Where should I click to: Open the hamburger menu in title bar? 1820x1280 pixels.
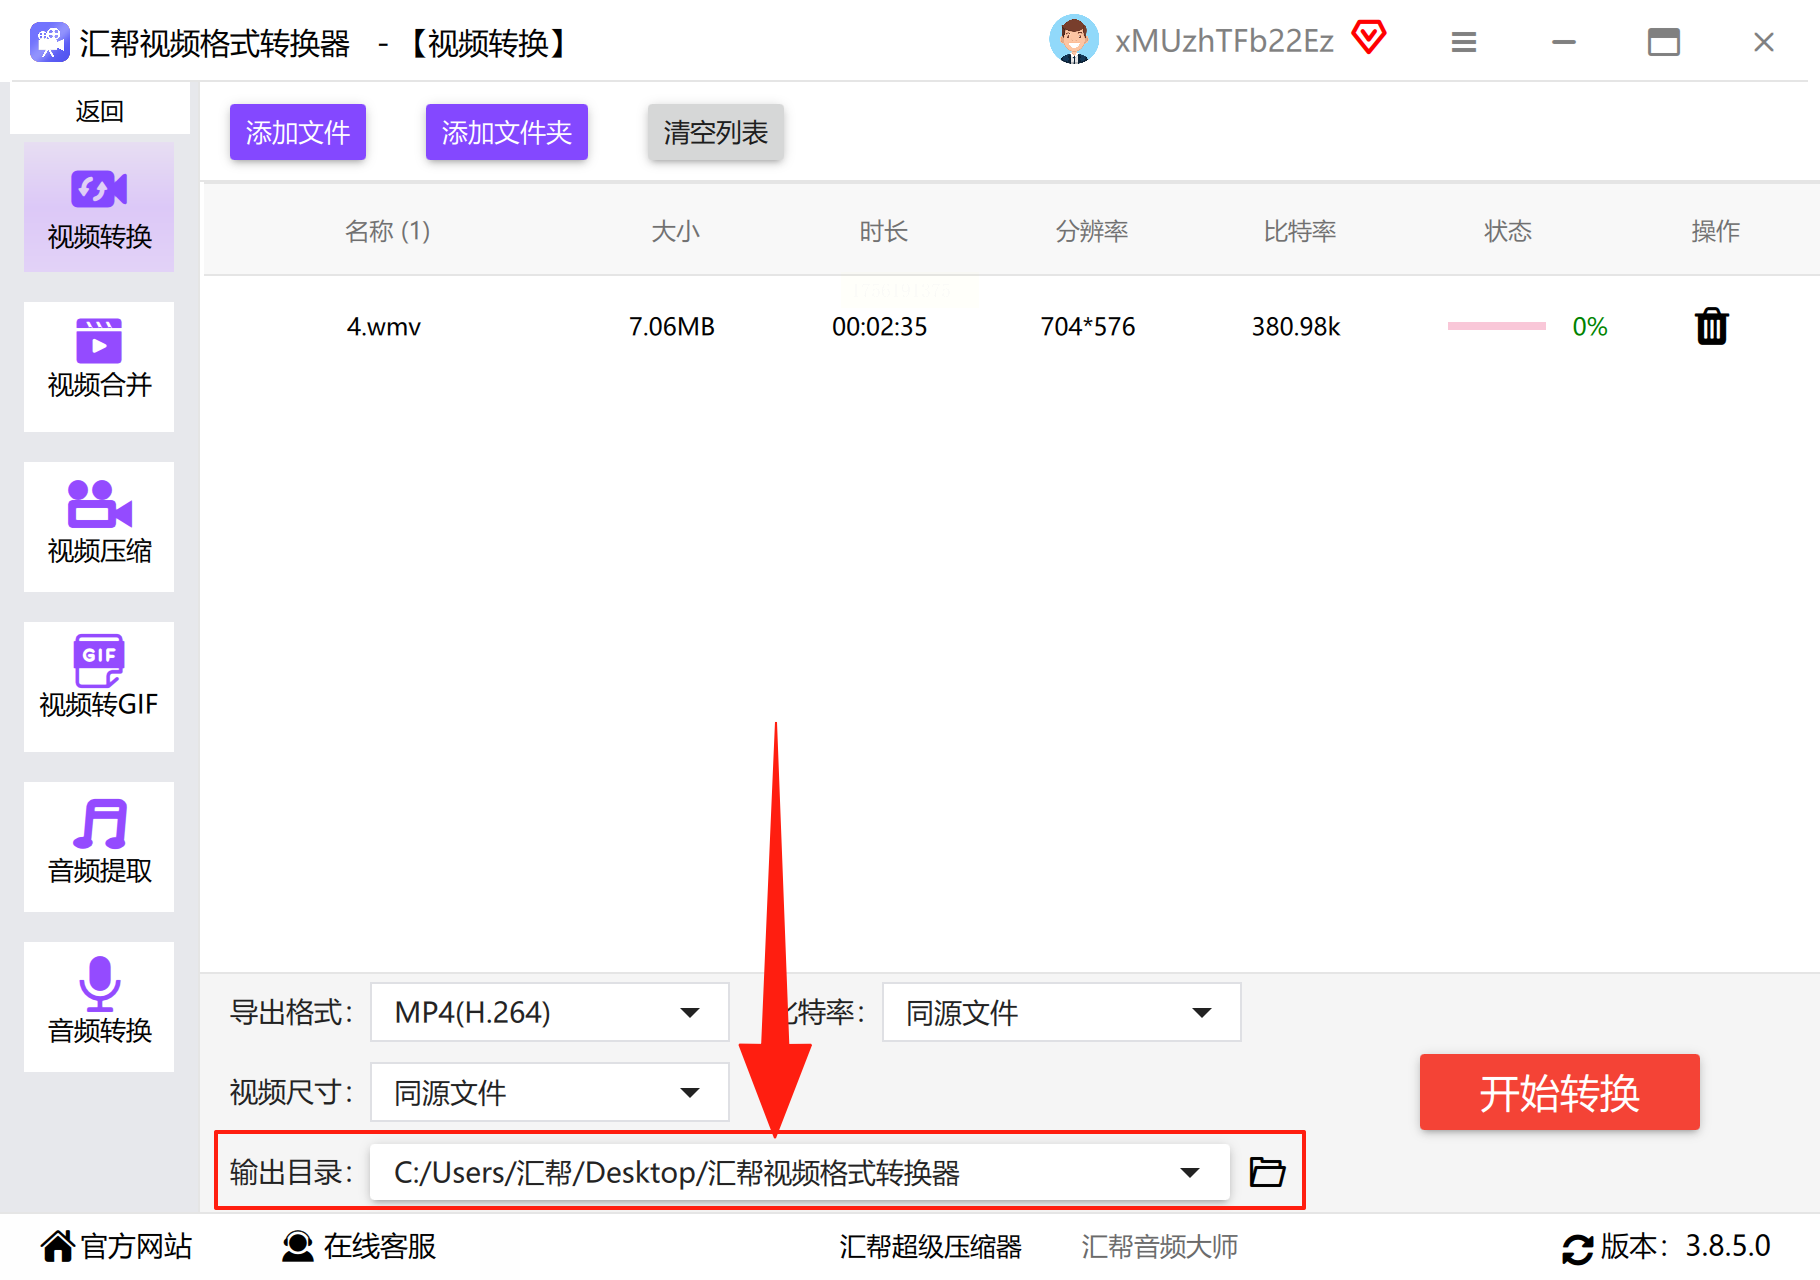click(x=1464, y=42)
